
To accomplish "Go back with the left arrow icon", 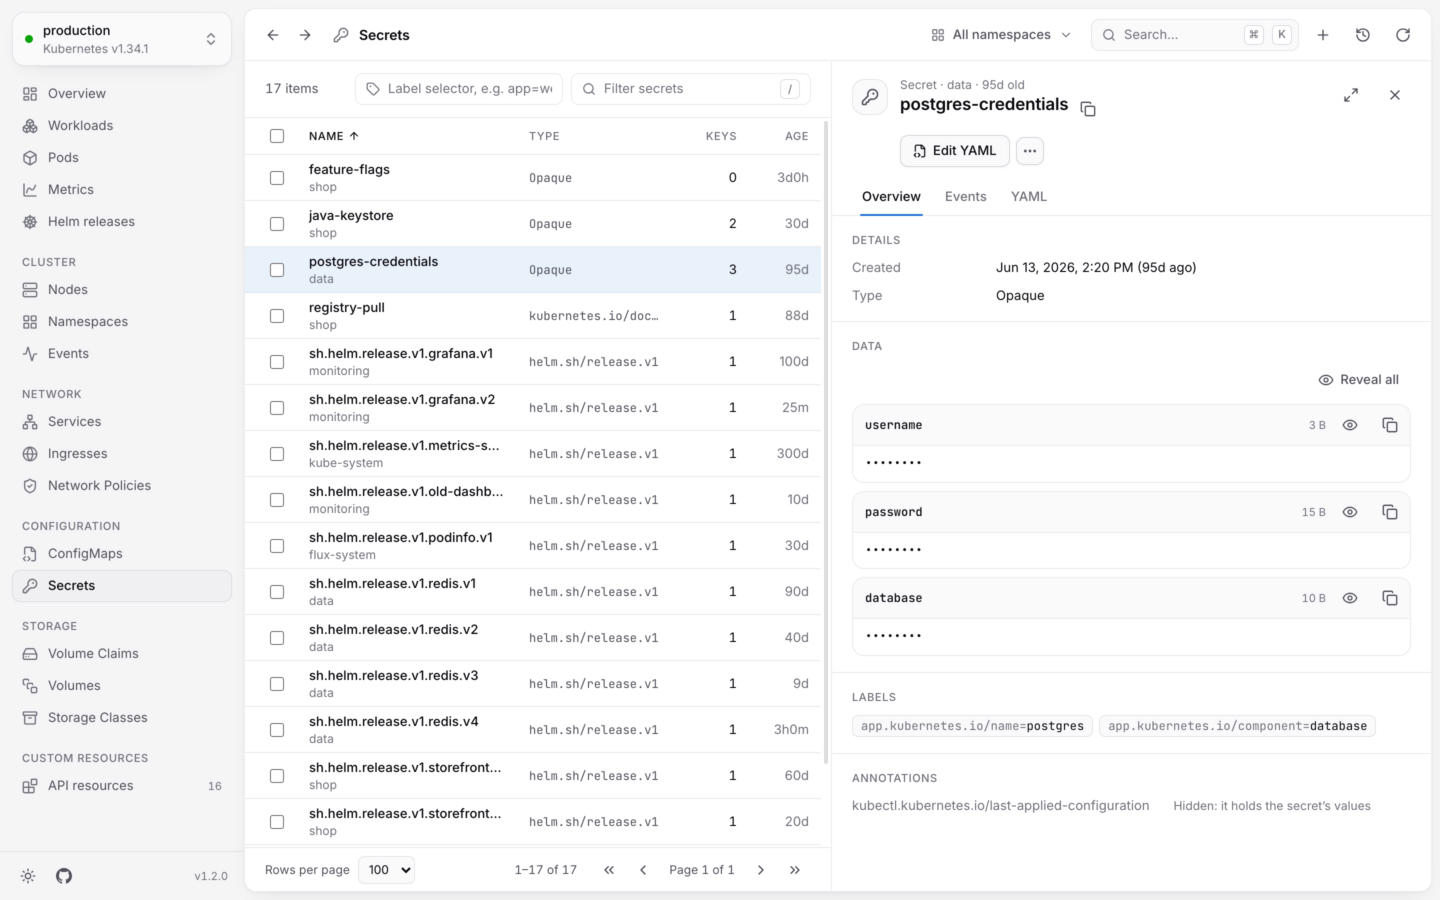I will [273, 35].
